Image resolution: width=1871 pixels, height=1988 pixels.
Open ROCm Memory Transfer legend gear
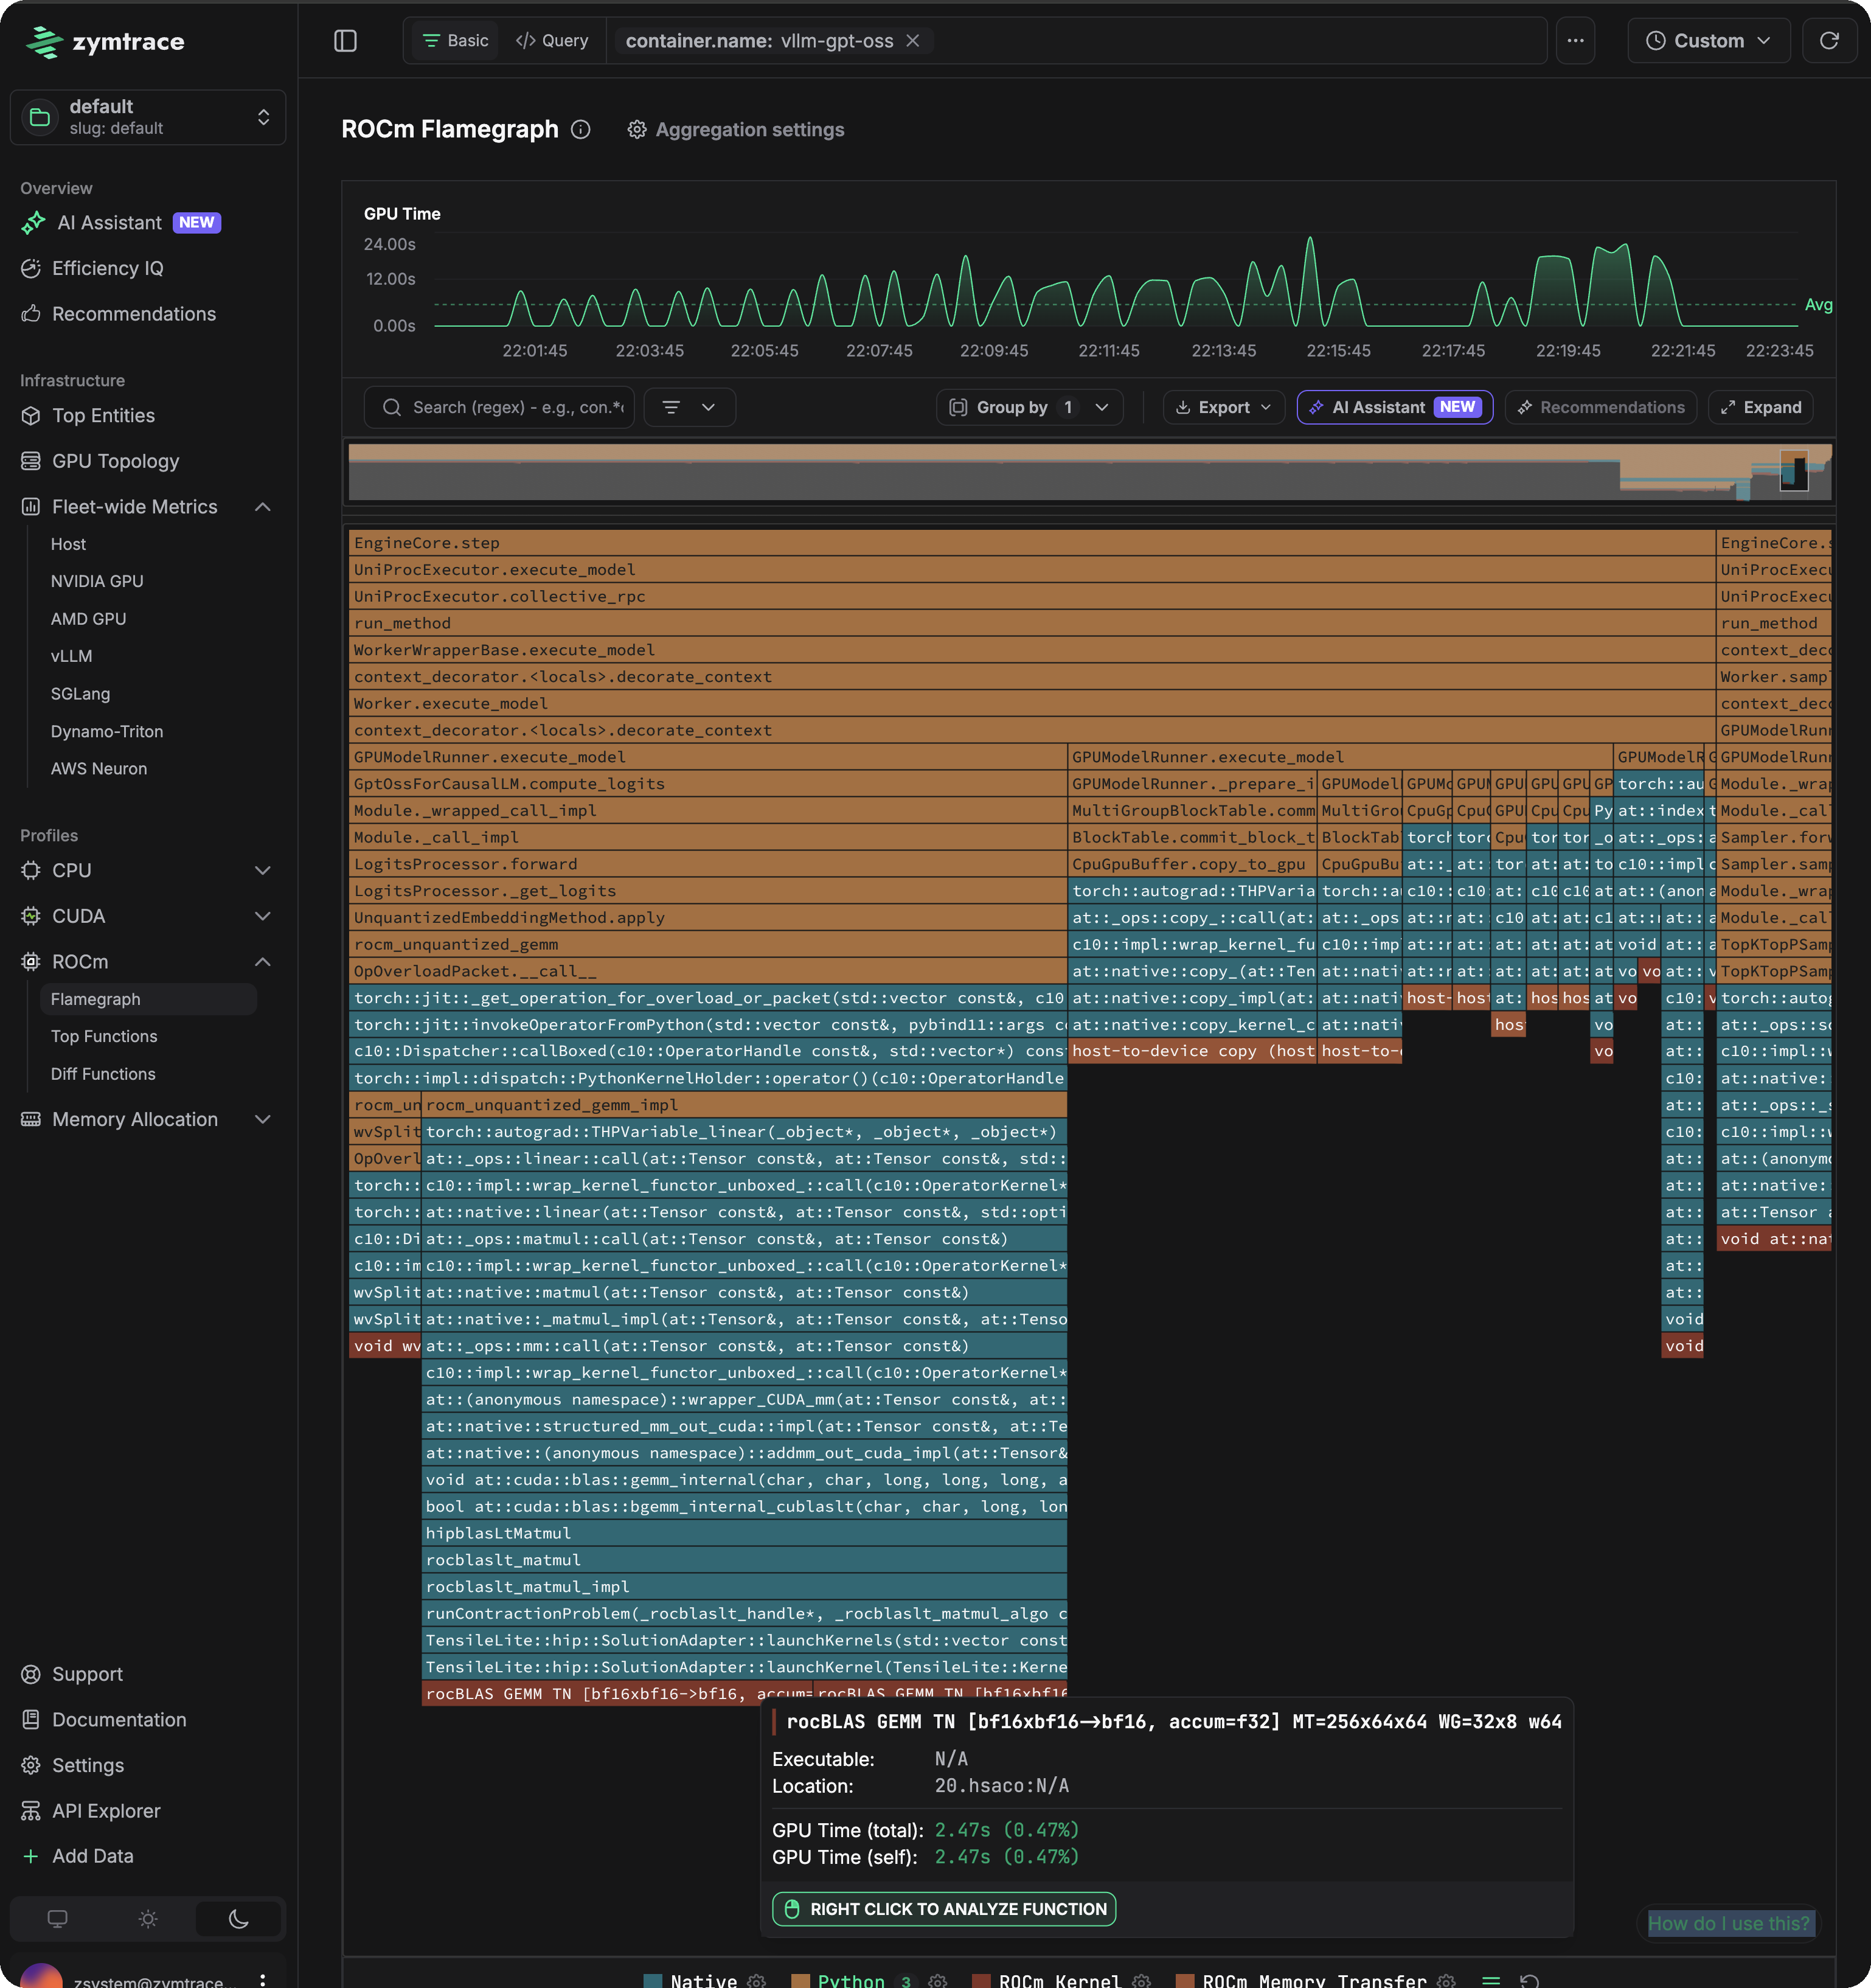(x=1446, y=1980)
